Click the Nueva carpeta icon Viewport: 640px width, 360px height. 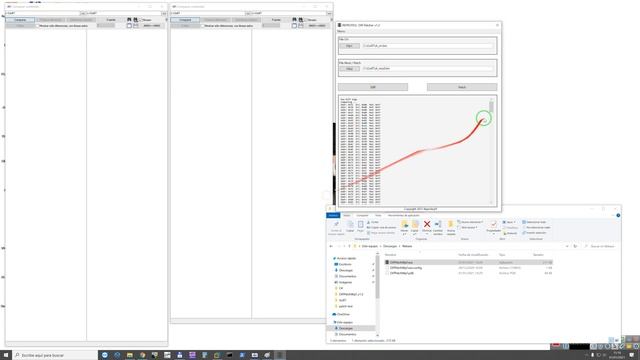point(451,224)
